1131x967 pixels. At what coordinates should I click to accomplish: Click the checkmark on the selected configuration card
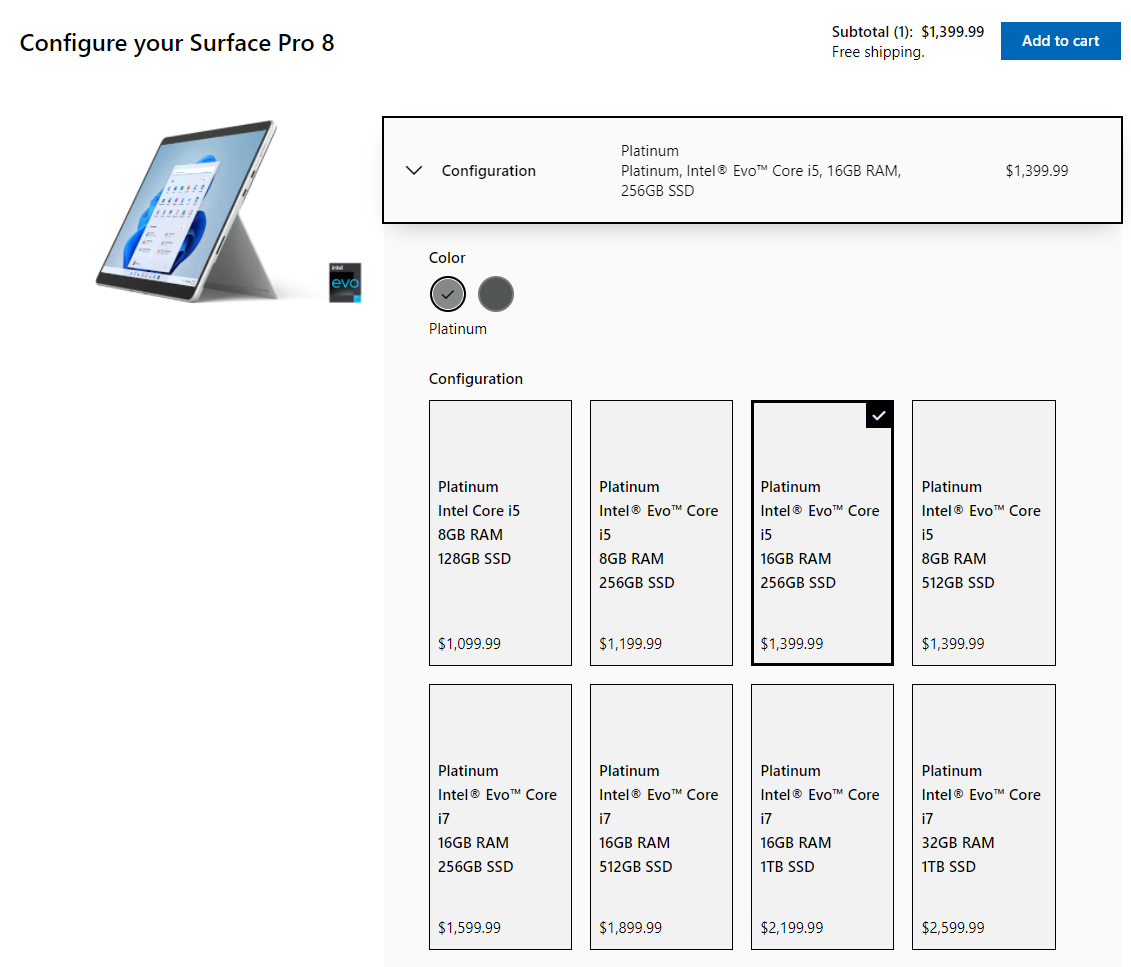coord(879,415)
